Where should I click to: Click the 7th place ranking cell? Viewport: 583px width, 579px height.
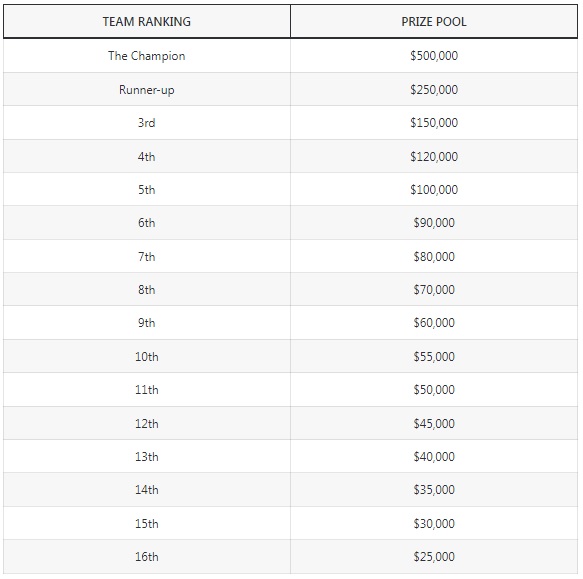tap(147, 257)
